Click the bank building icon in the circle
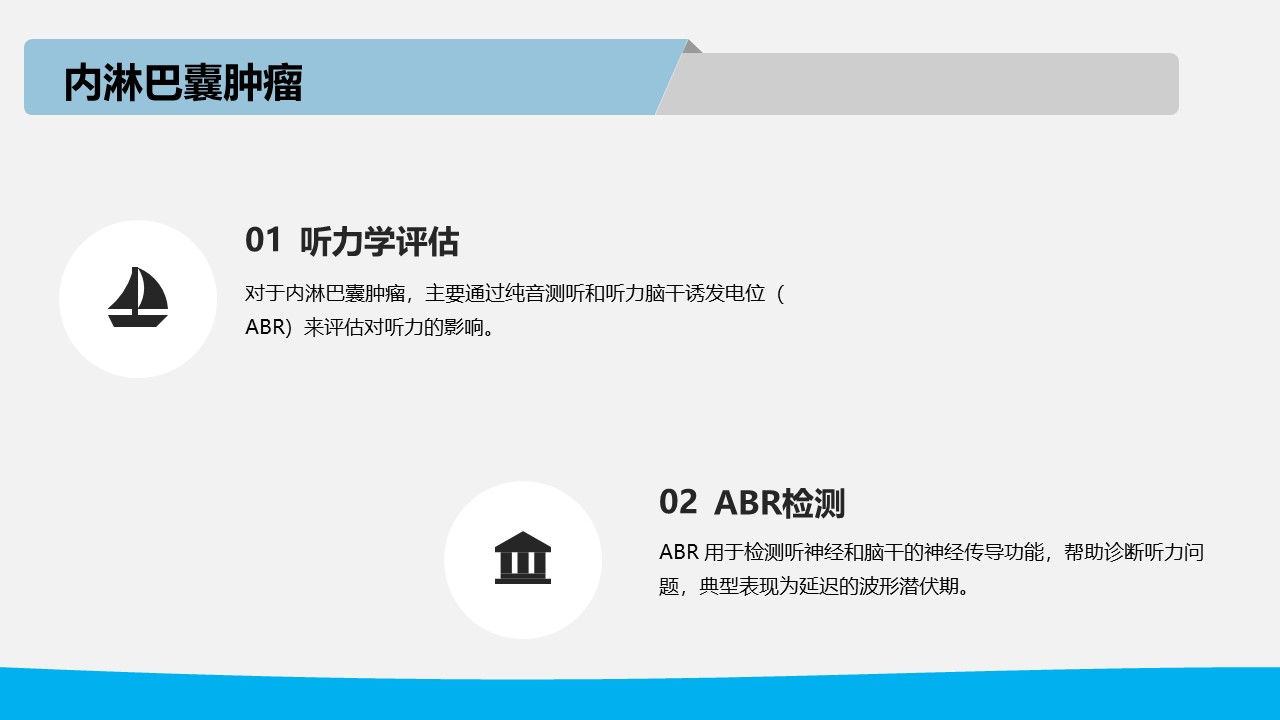Image resolution: width=1280 pixels, height=720 pixels. (x=523, y=557)
